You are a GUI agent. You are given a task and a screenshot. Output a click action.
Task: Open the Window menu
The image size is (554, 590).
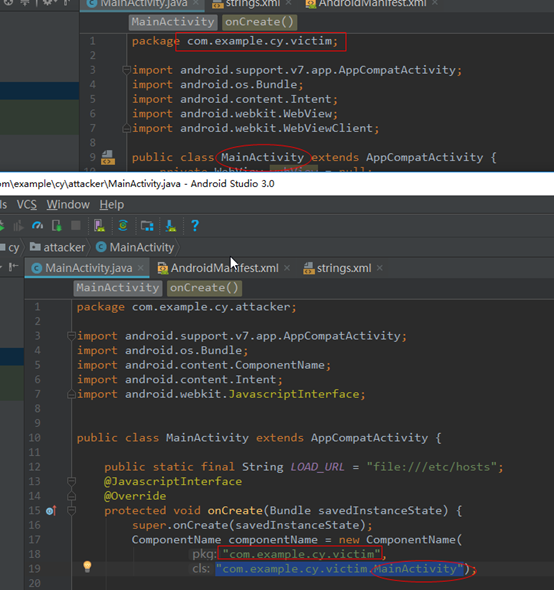68,205
